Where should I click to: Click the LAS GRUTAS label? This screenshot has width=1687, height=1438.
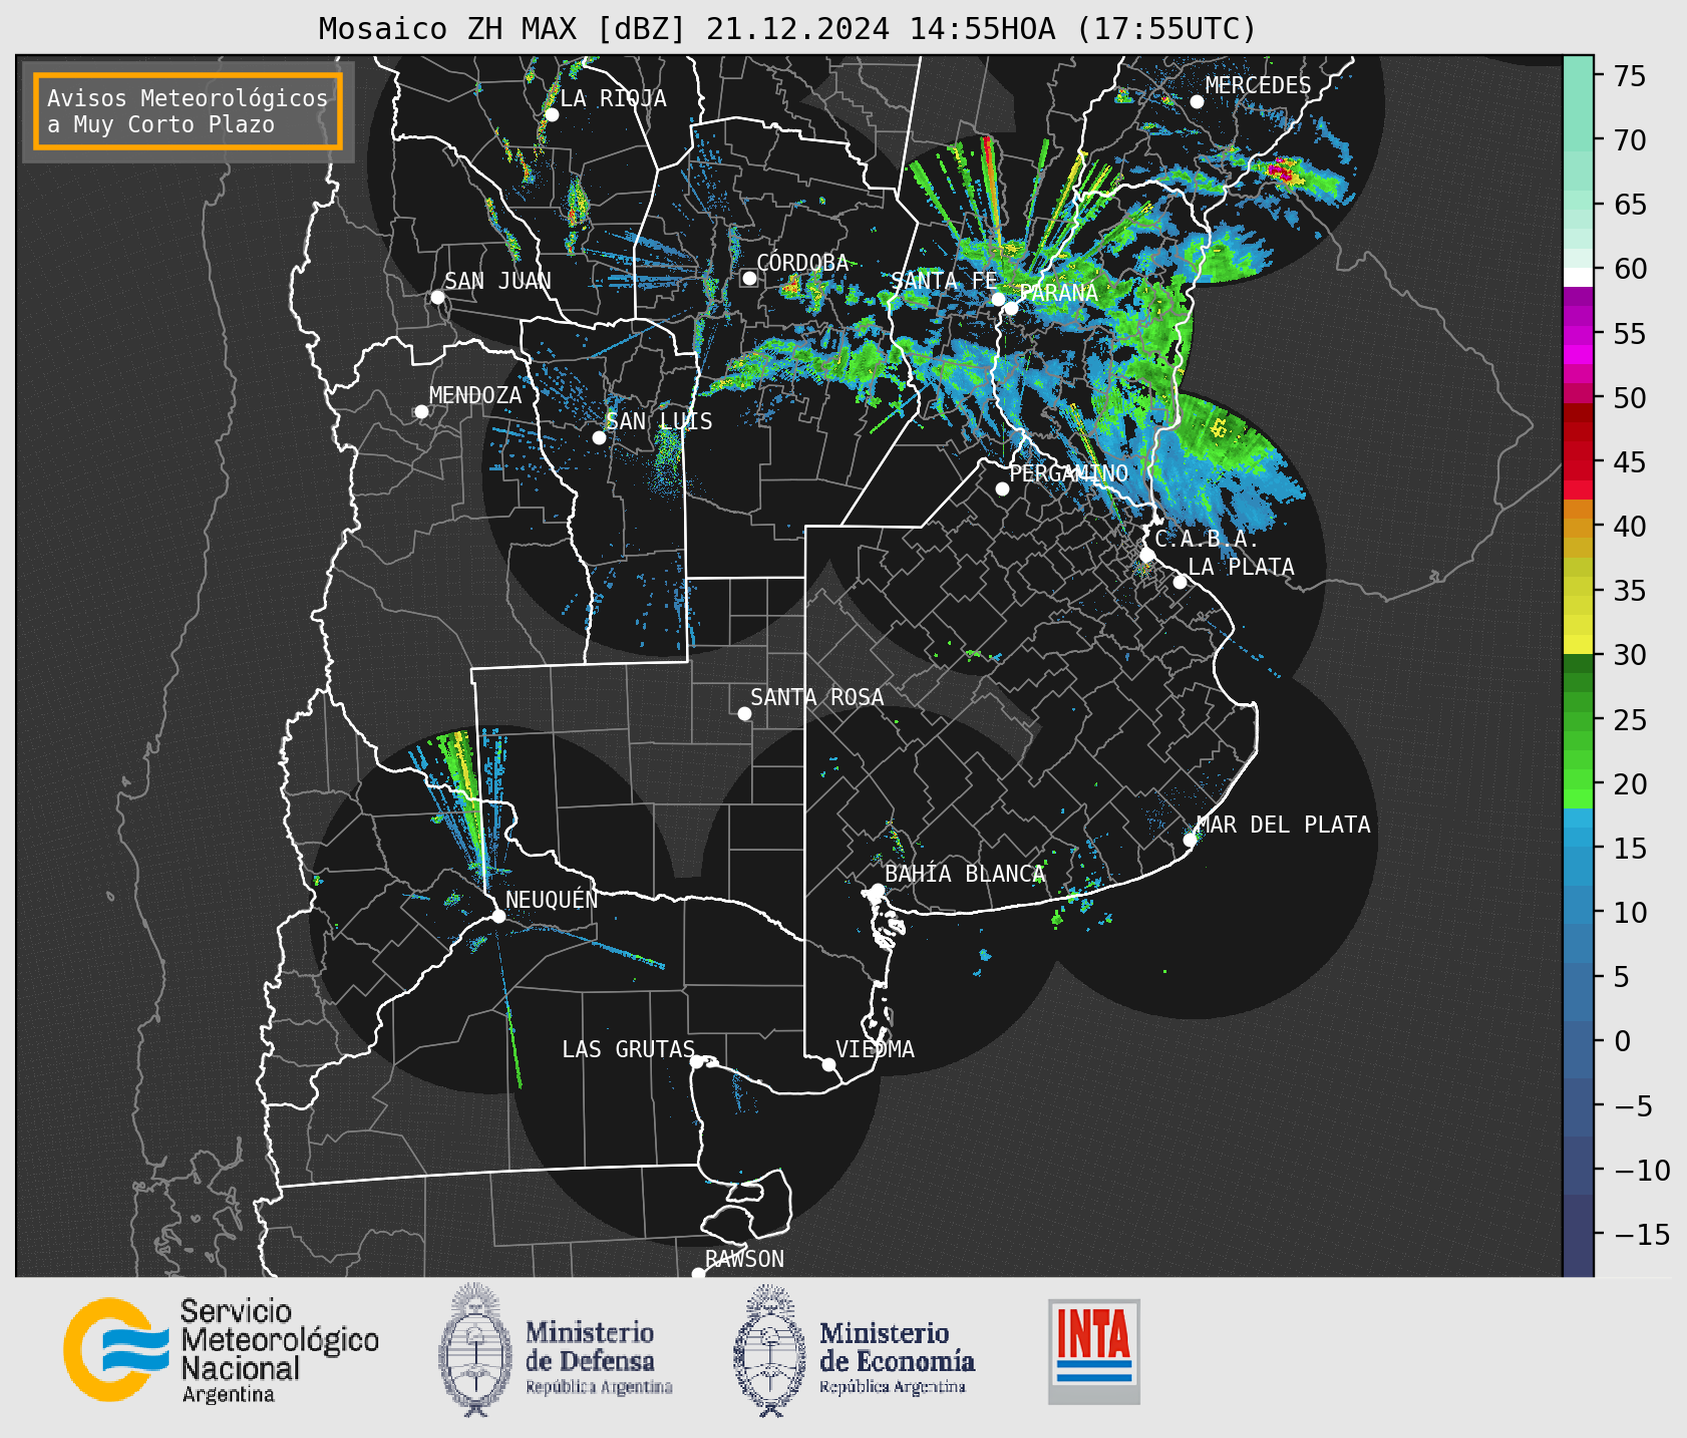point(628,1049)
